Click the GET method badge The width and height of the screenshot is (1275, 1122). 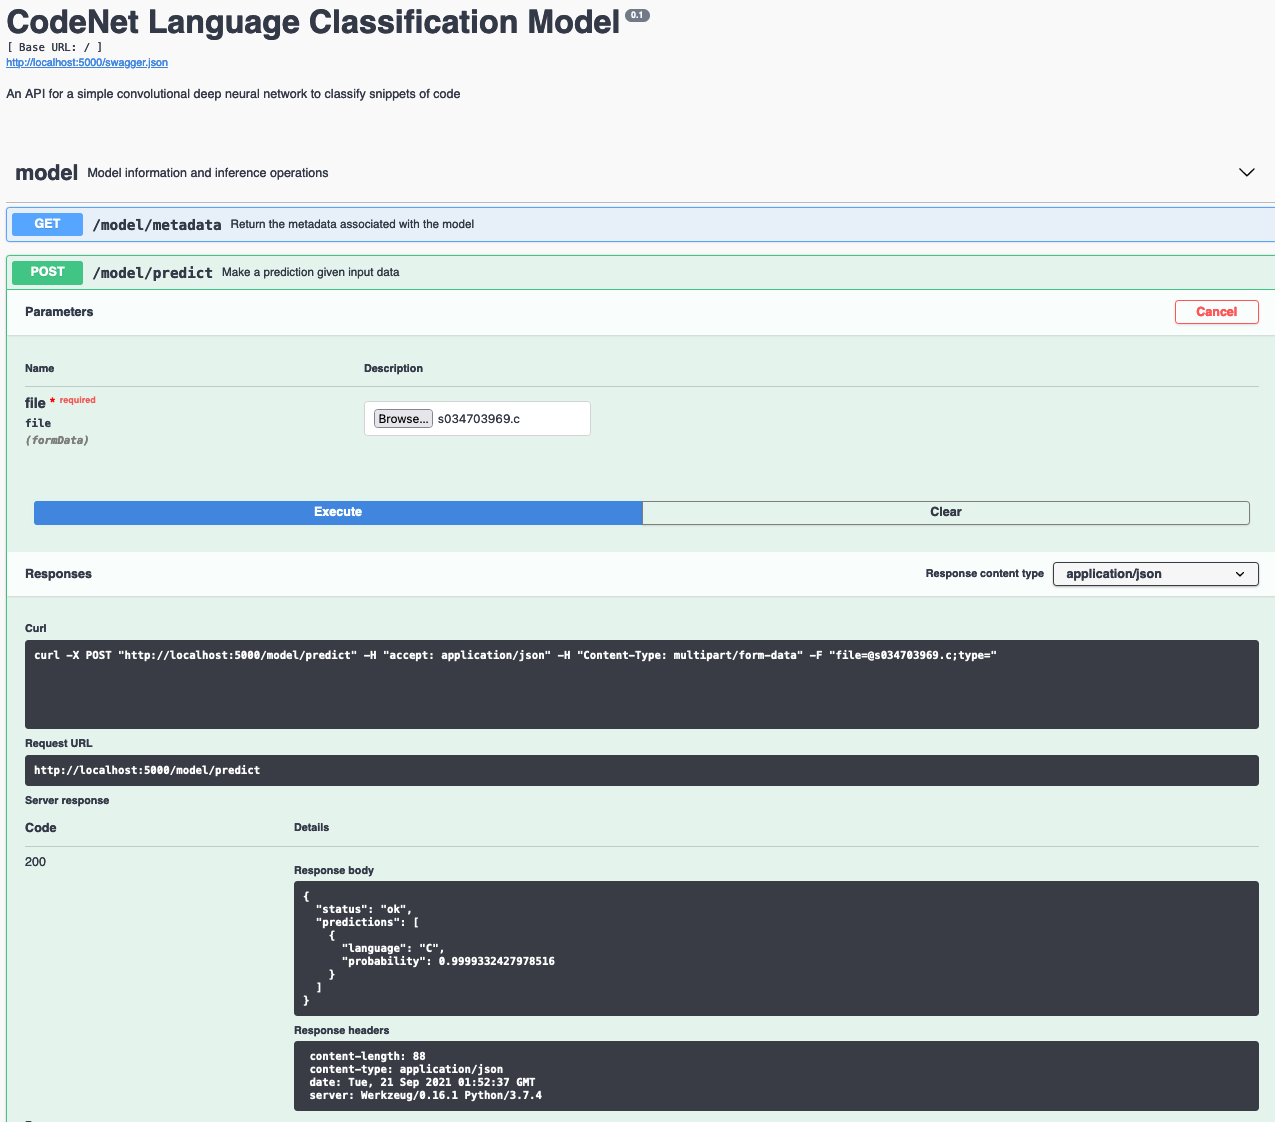tap(47, 224)
